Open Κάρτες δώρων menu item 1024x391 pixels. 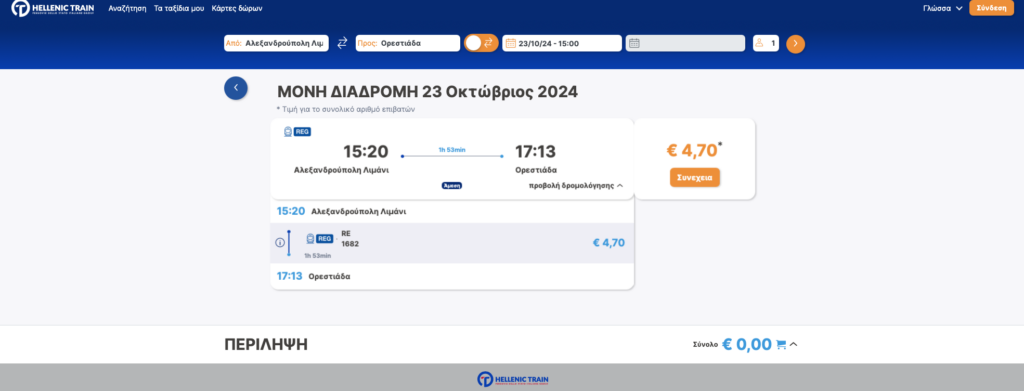(237, 8)
